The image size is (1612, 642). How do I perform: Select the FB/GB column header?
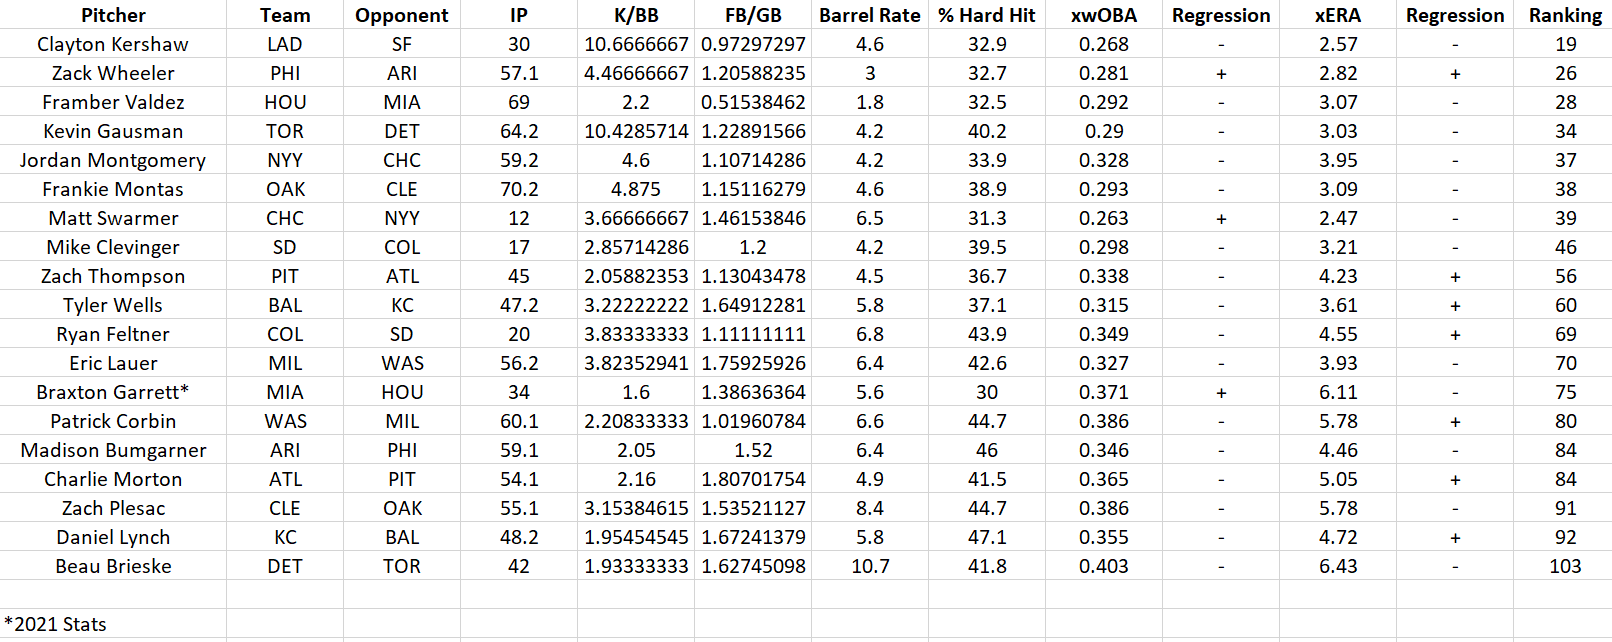point(753,15)
